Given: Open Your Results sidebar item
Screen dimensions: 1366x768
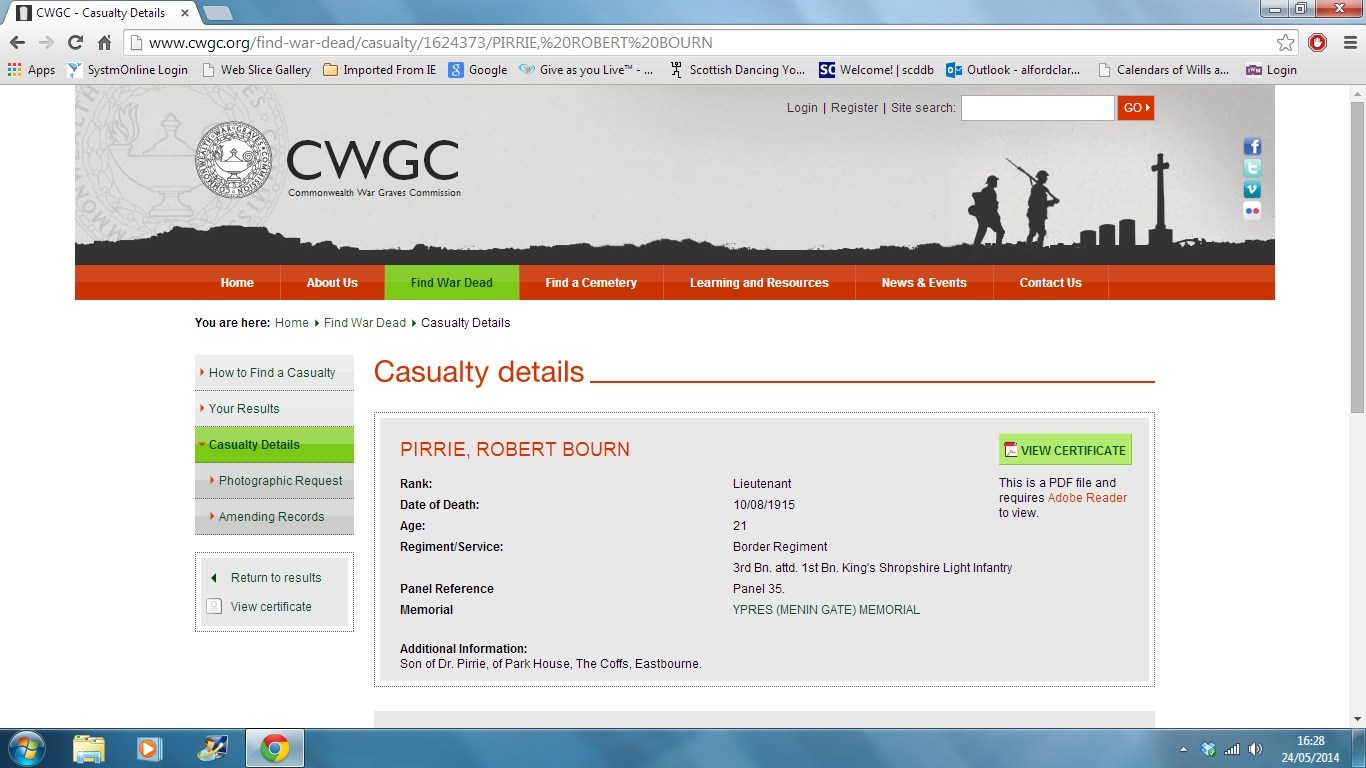Looking at the screenshot, I should pyautogui.click(x=244, y=409).
